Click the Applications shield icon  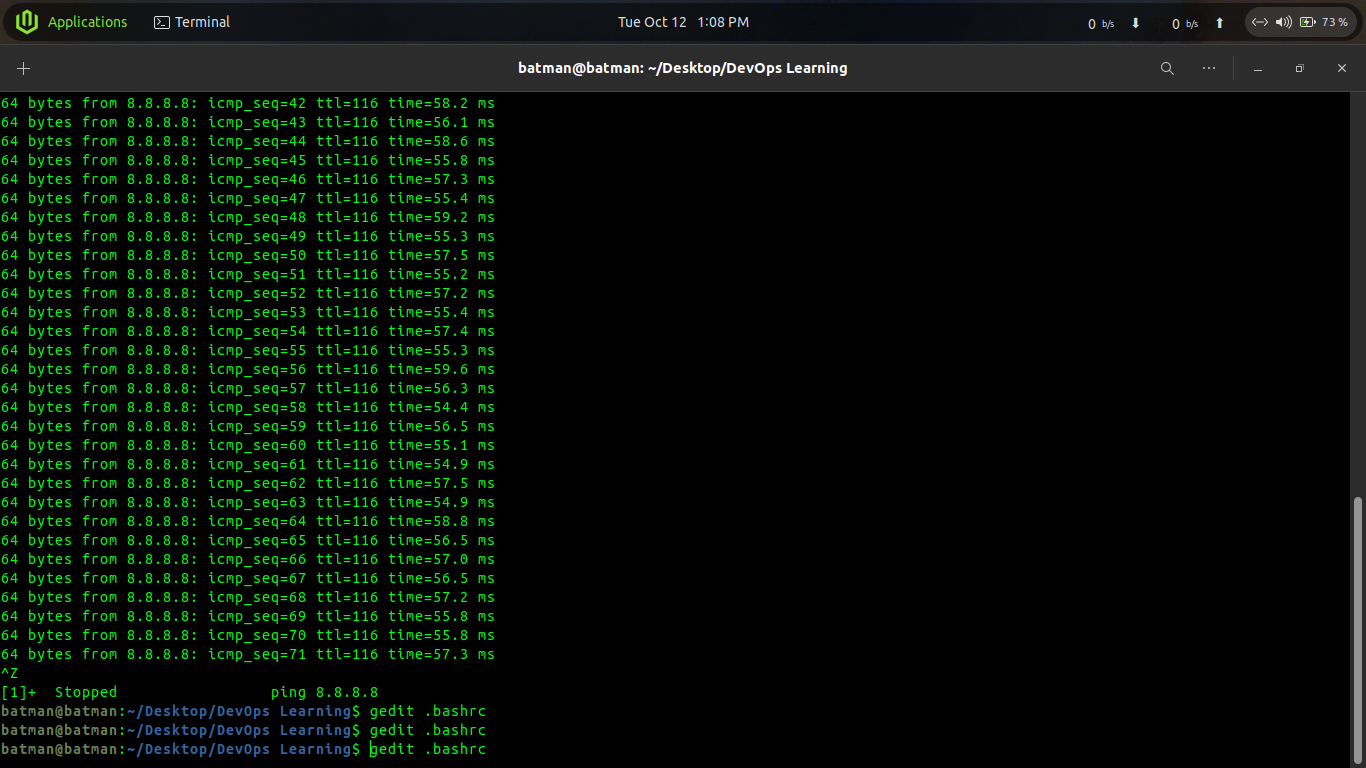pyautogui.click(x=27, y=21)
